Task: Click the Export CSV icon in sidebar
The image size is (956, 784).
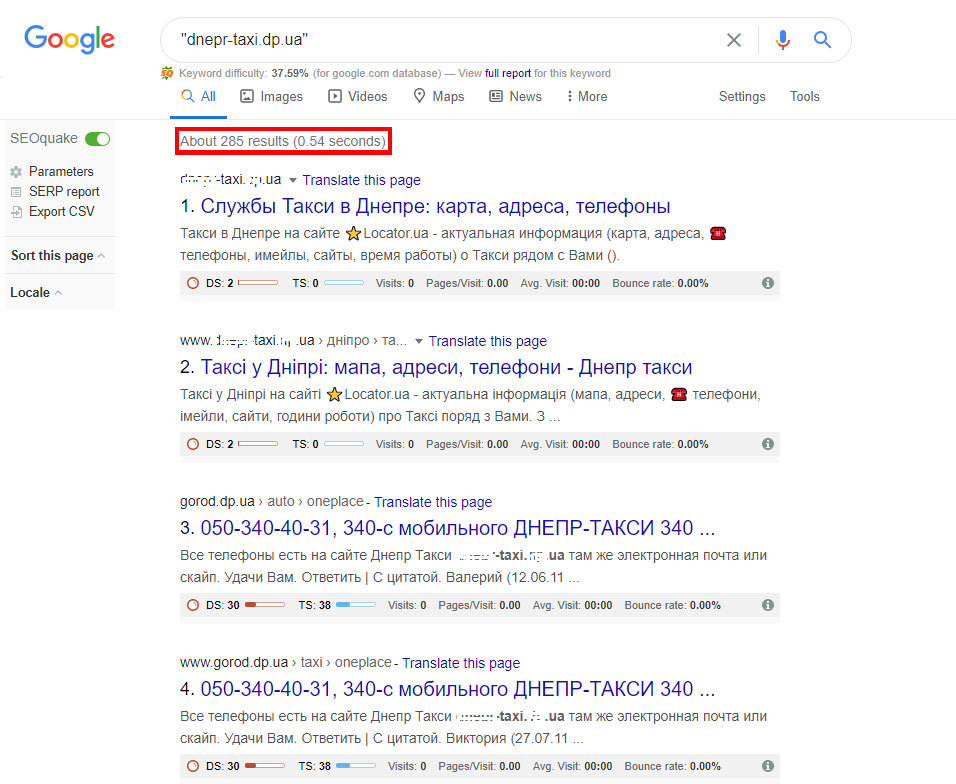Action: (16, 212)
